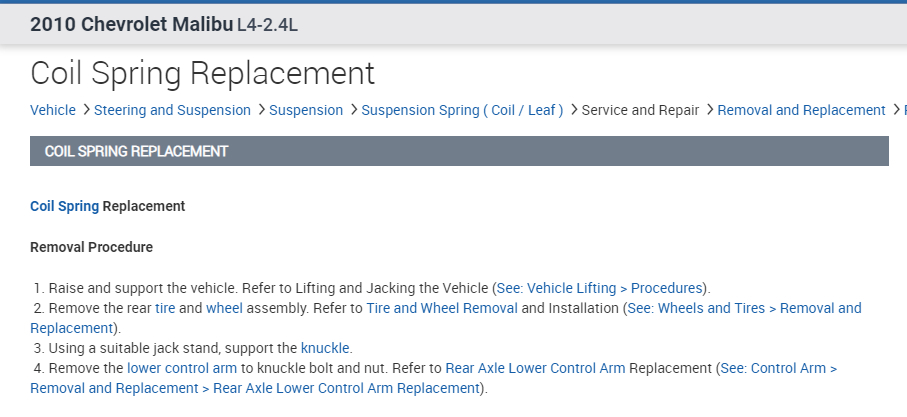Go to Steering and Suspension breadcrumb

(x=172, y=110)
